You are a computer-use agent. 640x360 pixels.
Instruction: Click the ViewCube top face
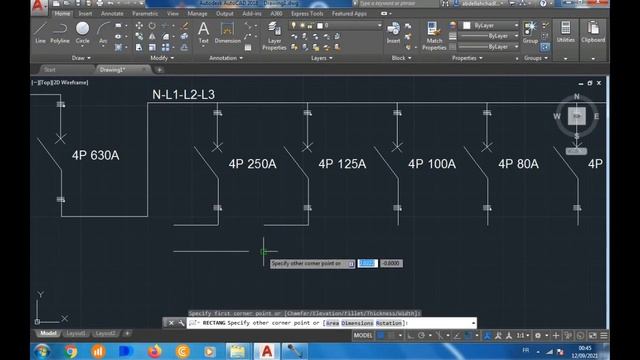[576, 116]
